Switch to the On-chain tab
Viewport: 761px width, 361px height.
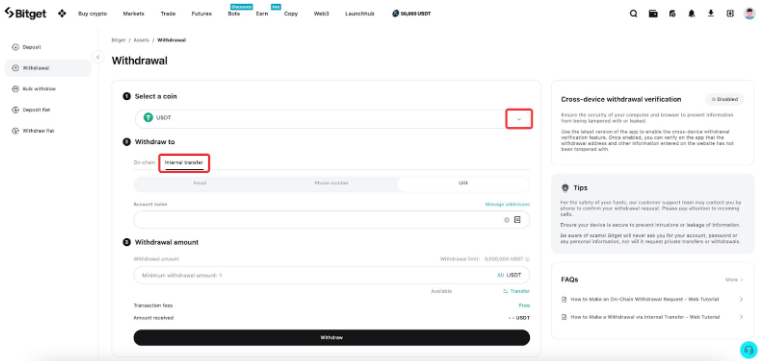pyautogui.click(x=144, y=163)
